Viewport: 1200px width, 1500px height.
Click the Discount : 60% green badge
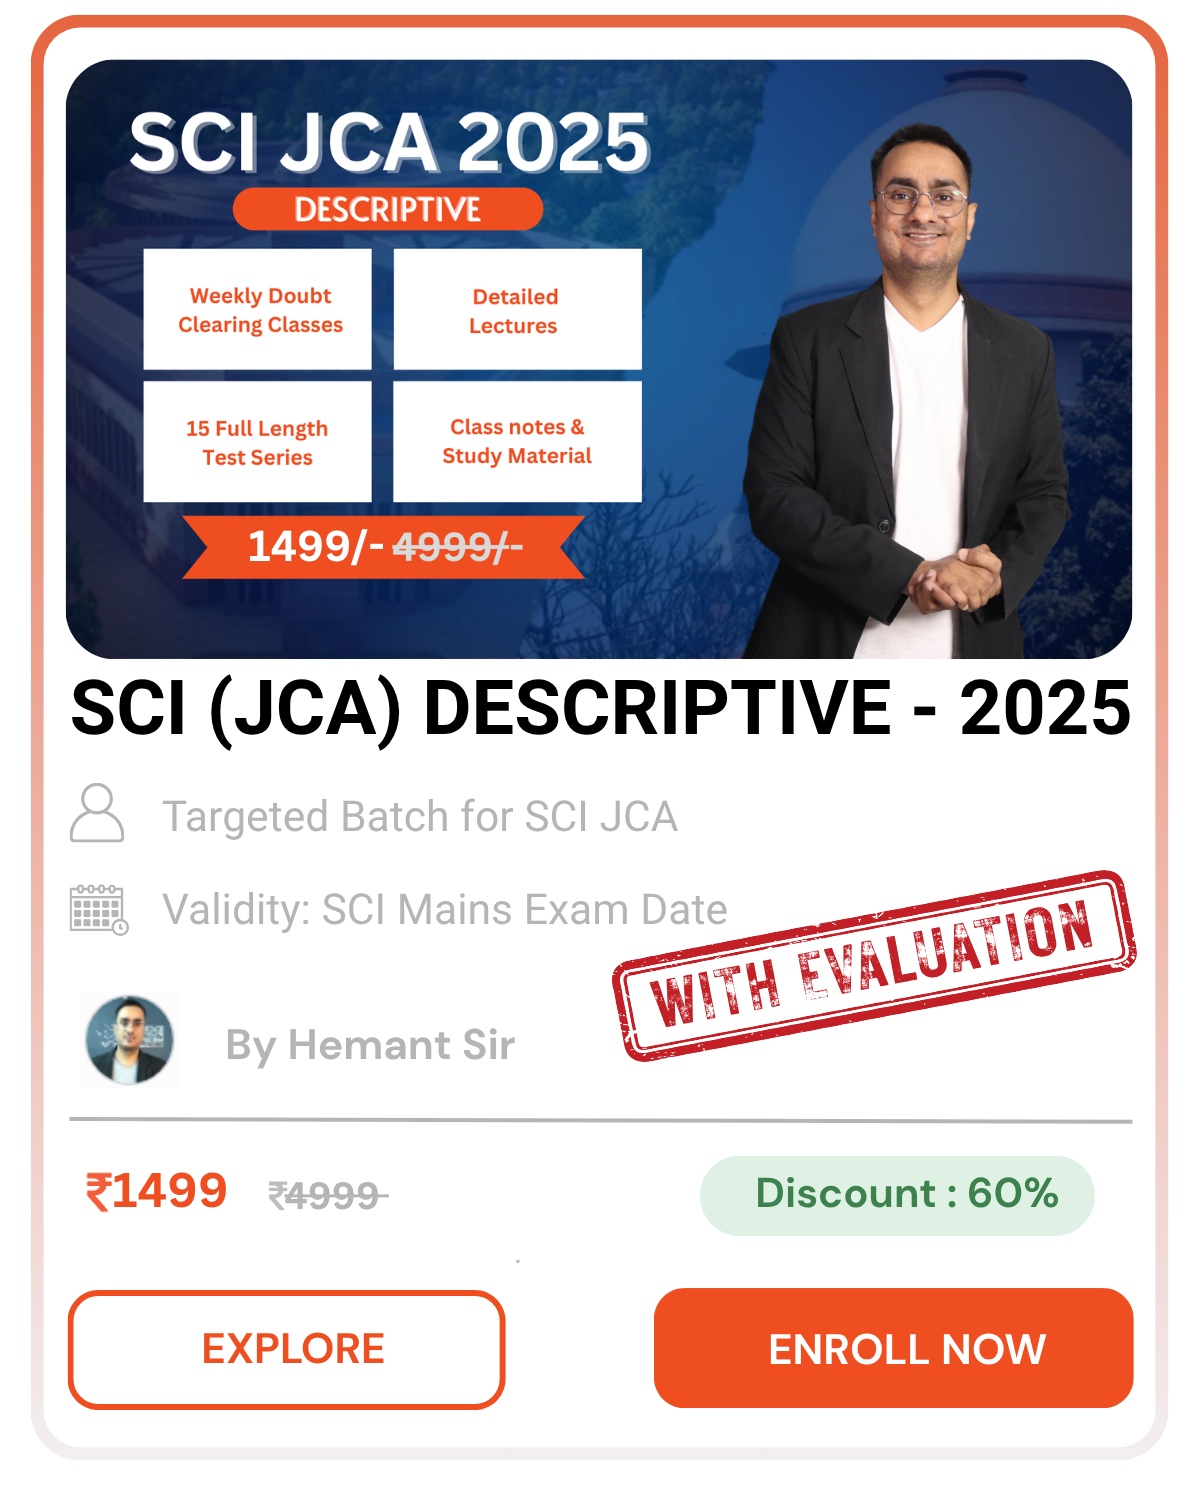pos(897,1195)
